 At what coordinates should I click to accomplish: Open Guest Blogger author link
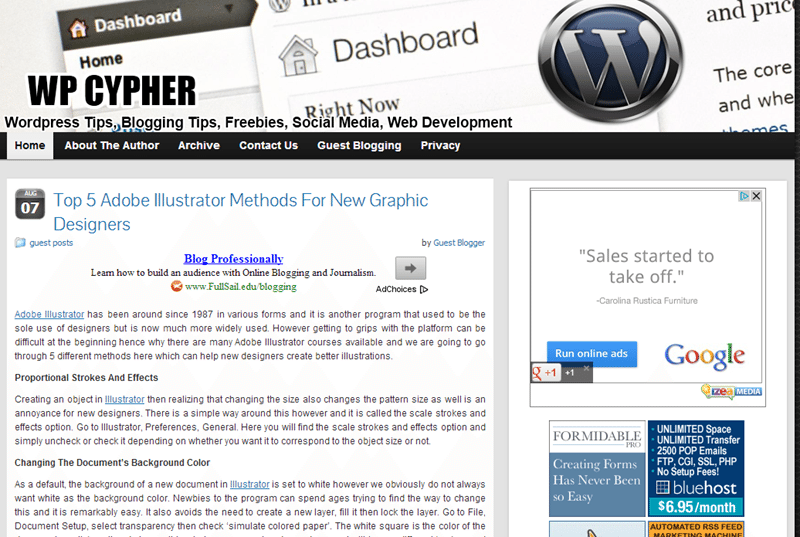[459, 243]
